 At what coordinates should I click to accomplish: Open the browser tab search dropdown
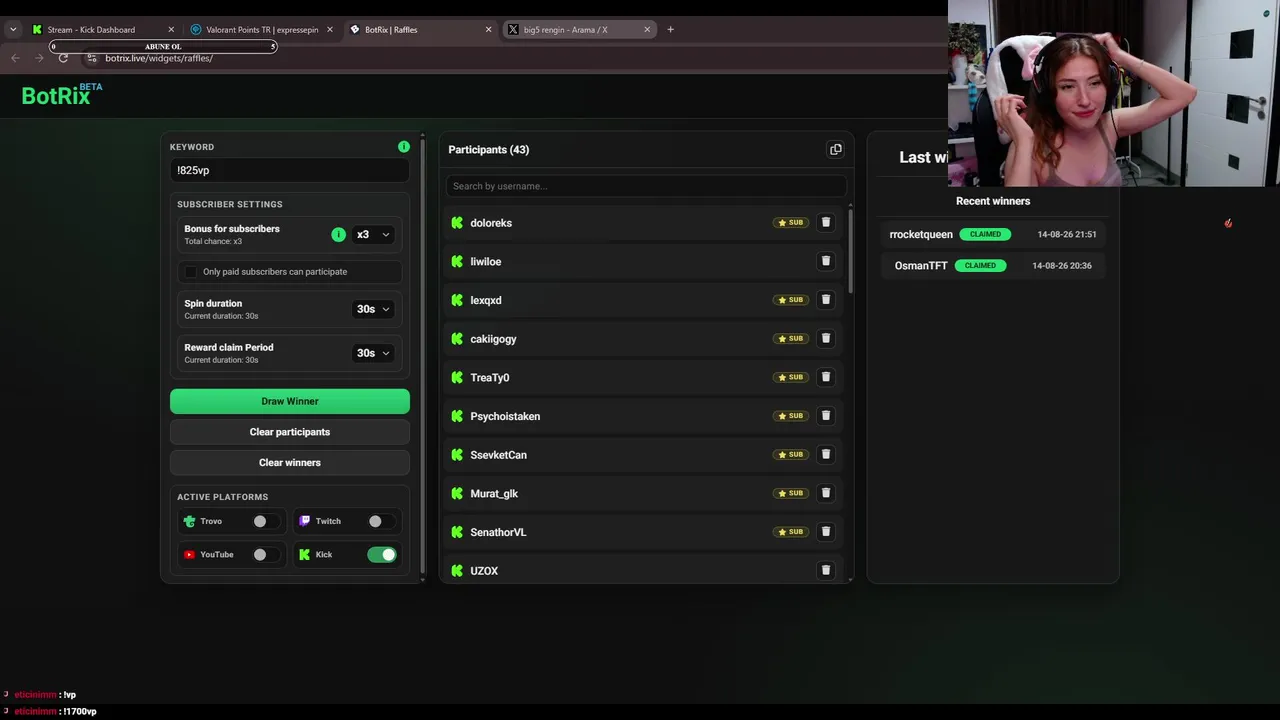coord(13,29)
